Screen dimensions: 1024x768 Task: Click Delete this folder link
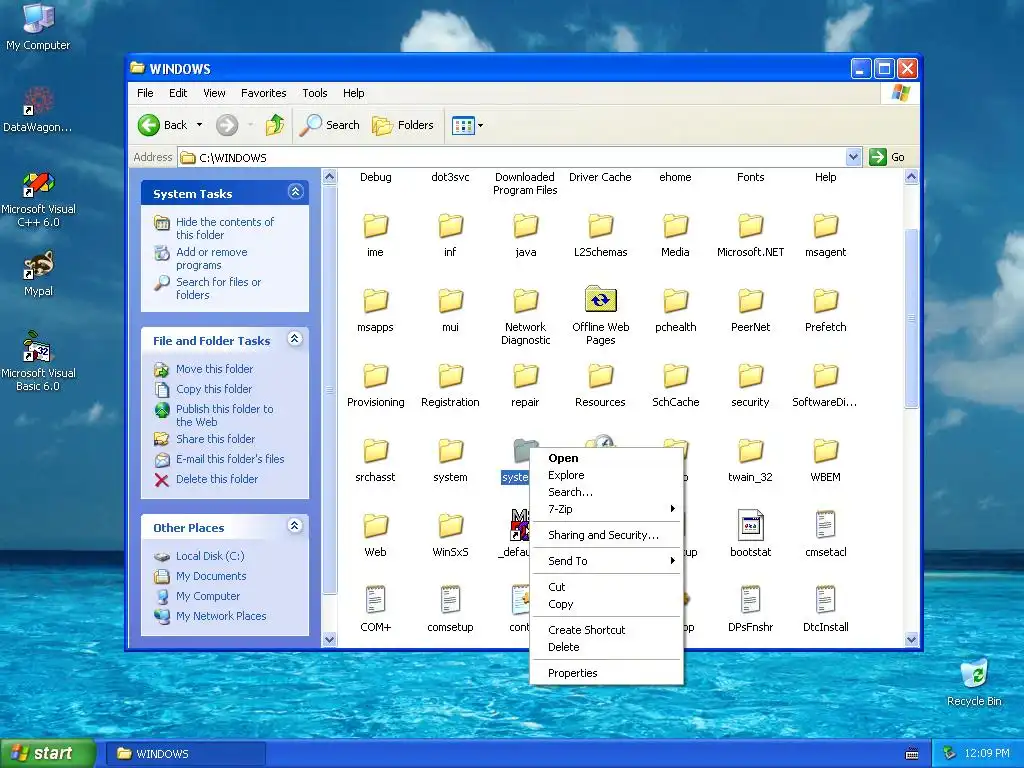pyautogui.click(x=217, y=479)
